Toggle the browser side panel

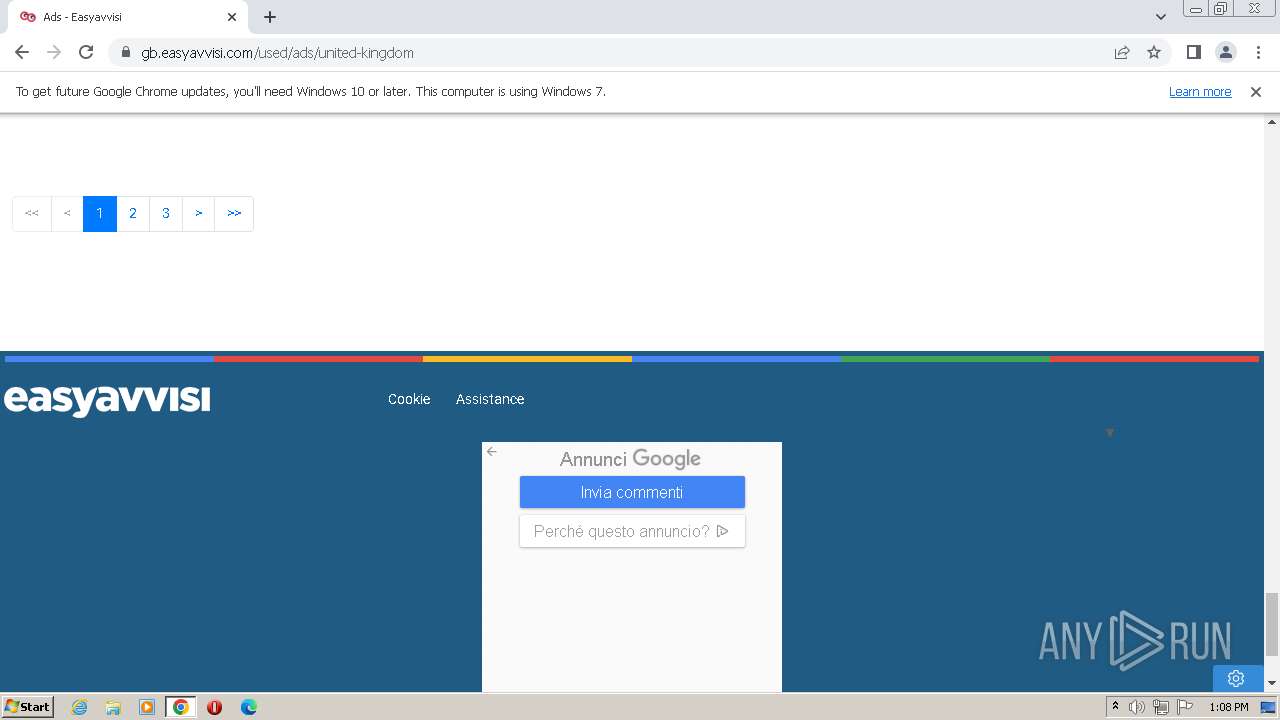click(x=1193, y=52)
